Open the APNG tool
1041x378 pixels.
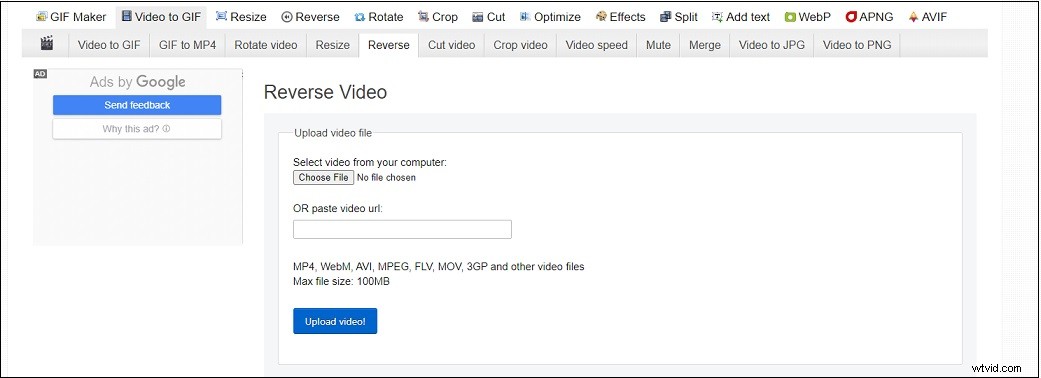[x=870, y=17]
